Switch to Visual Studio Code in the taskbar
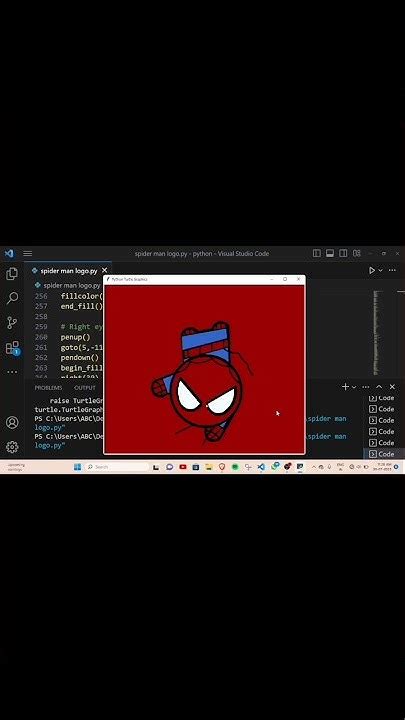The image size is (405, 720). click(x=261, y=467)
